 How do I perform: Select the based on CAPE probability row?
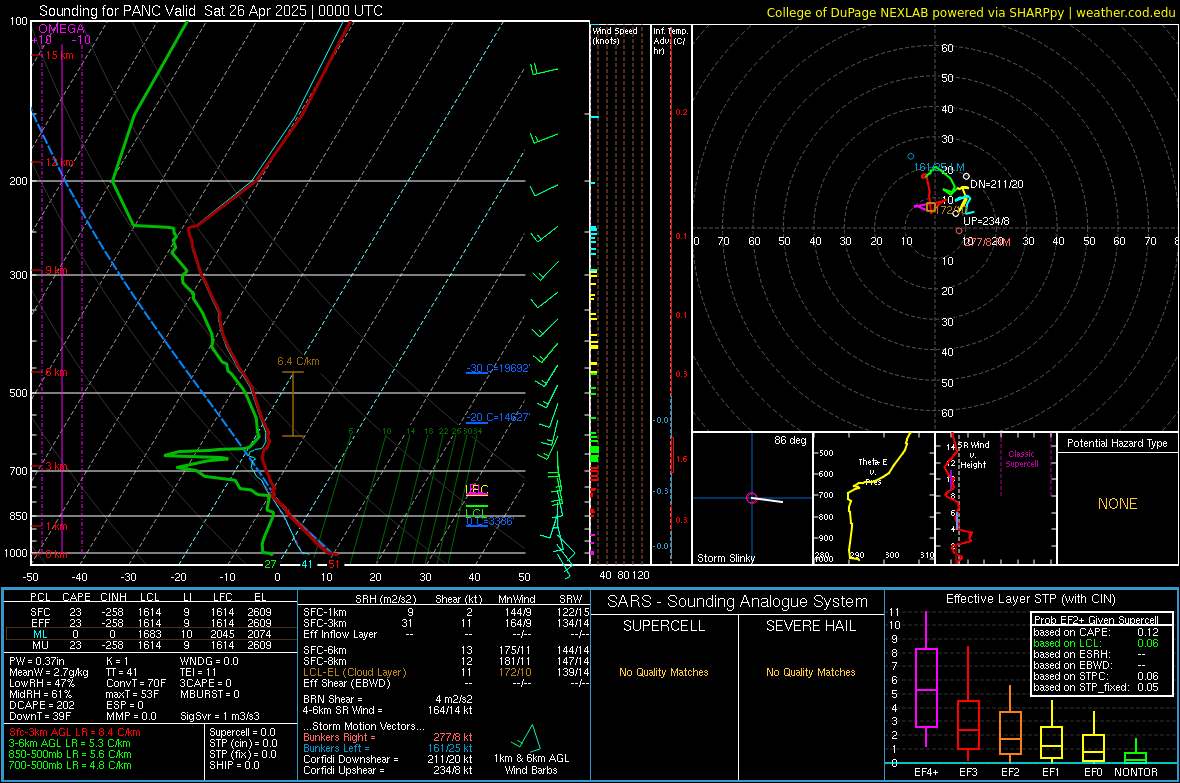pos(1096,632)
